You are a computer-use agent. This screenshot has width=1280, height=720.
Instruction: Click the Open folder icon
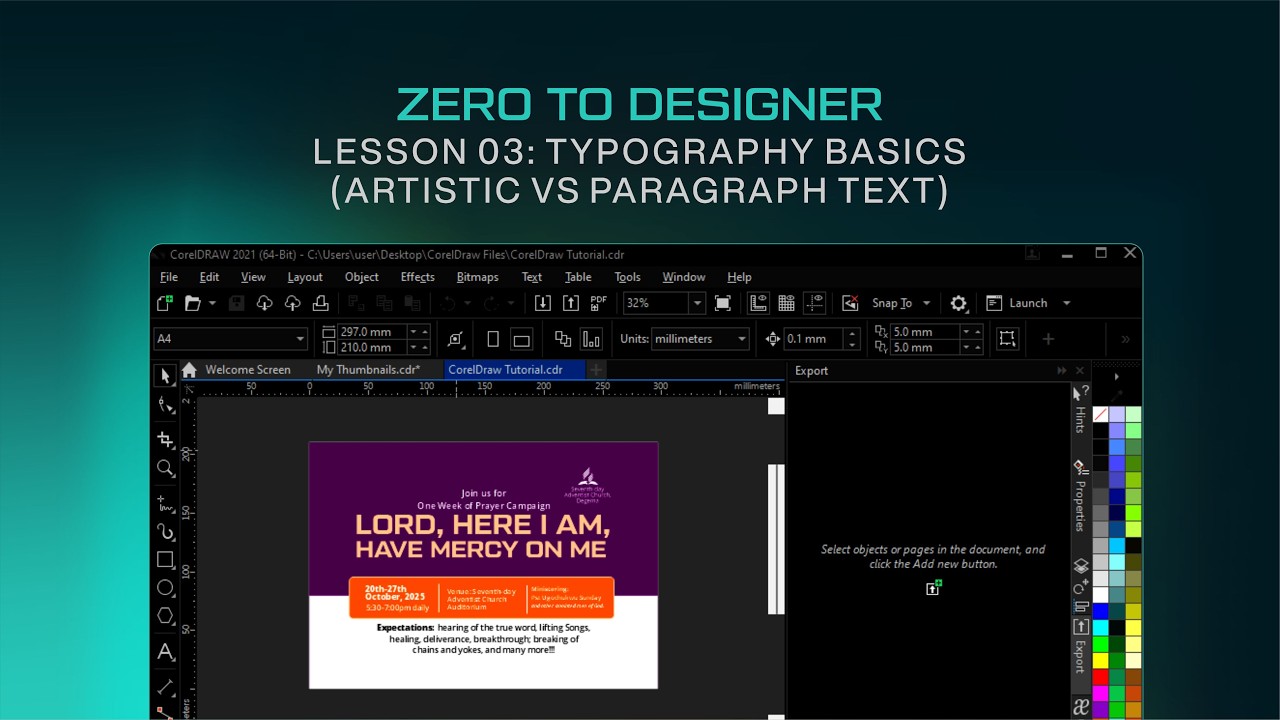click(193, 303)
